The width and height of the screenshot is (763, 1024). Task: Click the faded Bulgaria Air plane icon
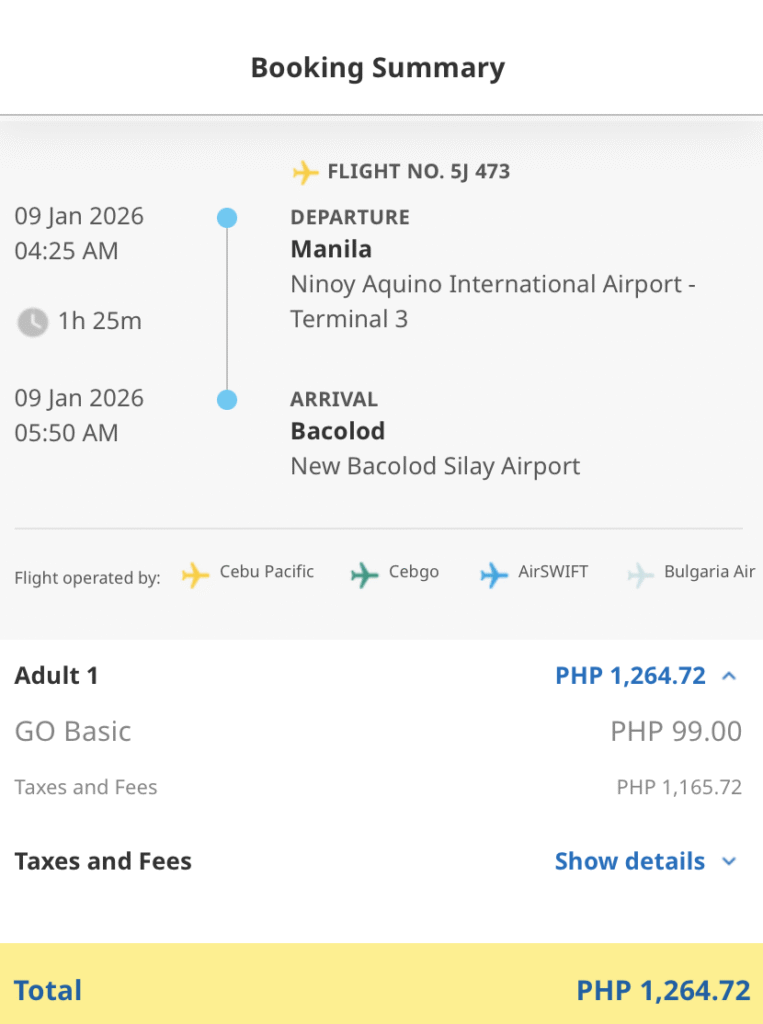tap(640, 575)
